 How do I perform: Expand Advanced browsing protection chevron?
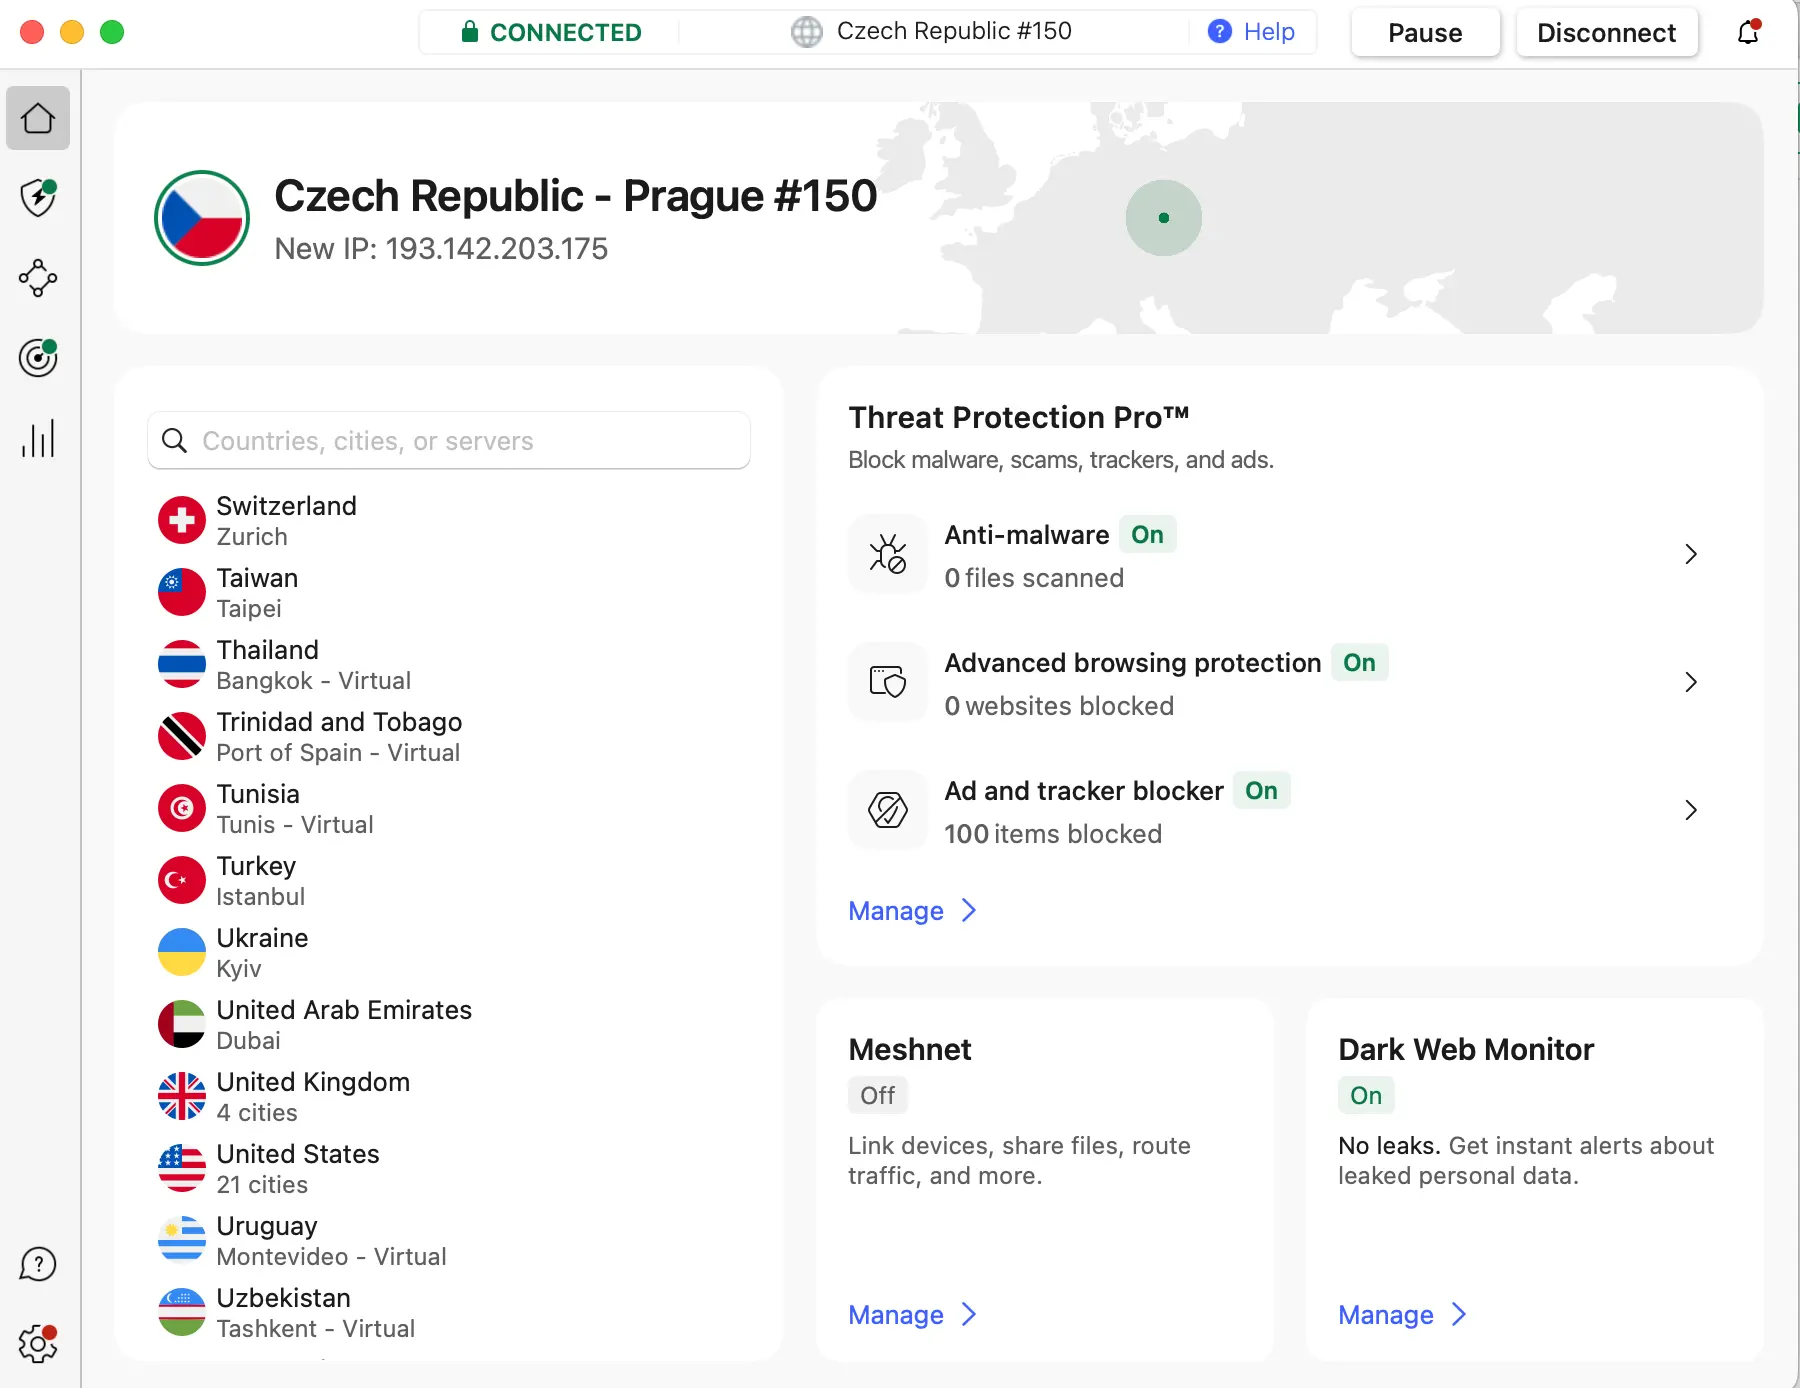[x=1690, y=682]
